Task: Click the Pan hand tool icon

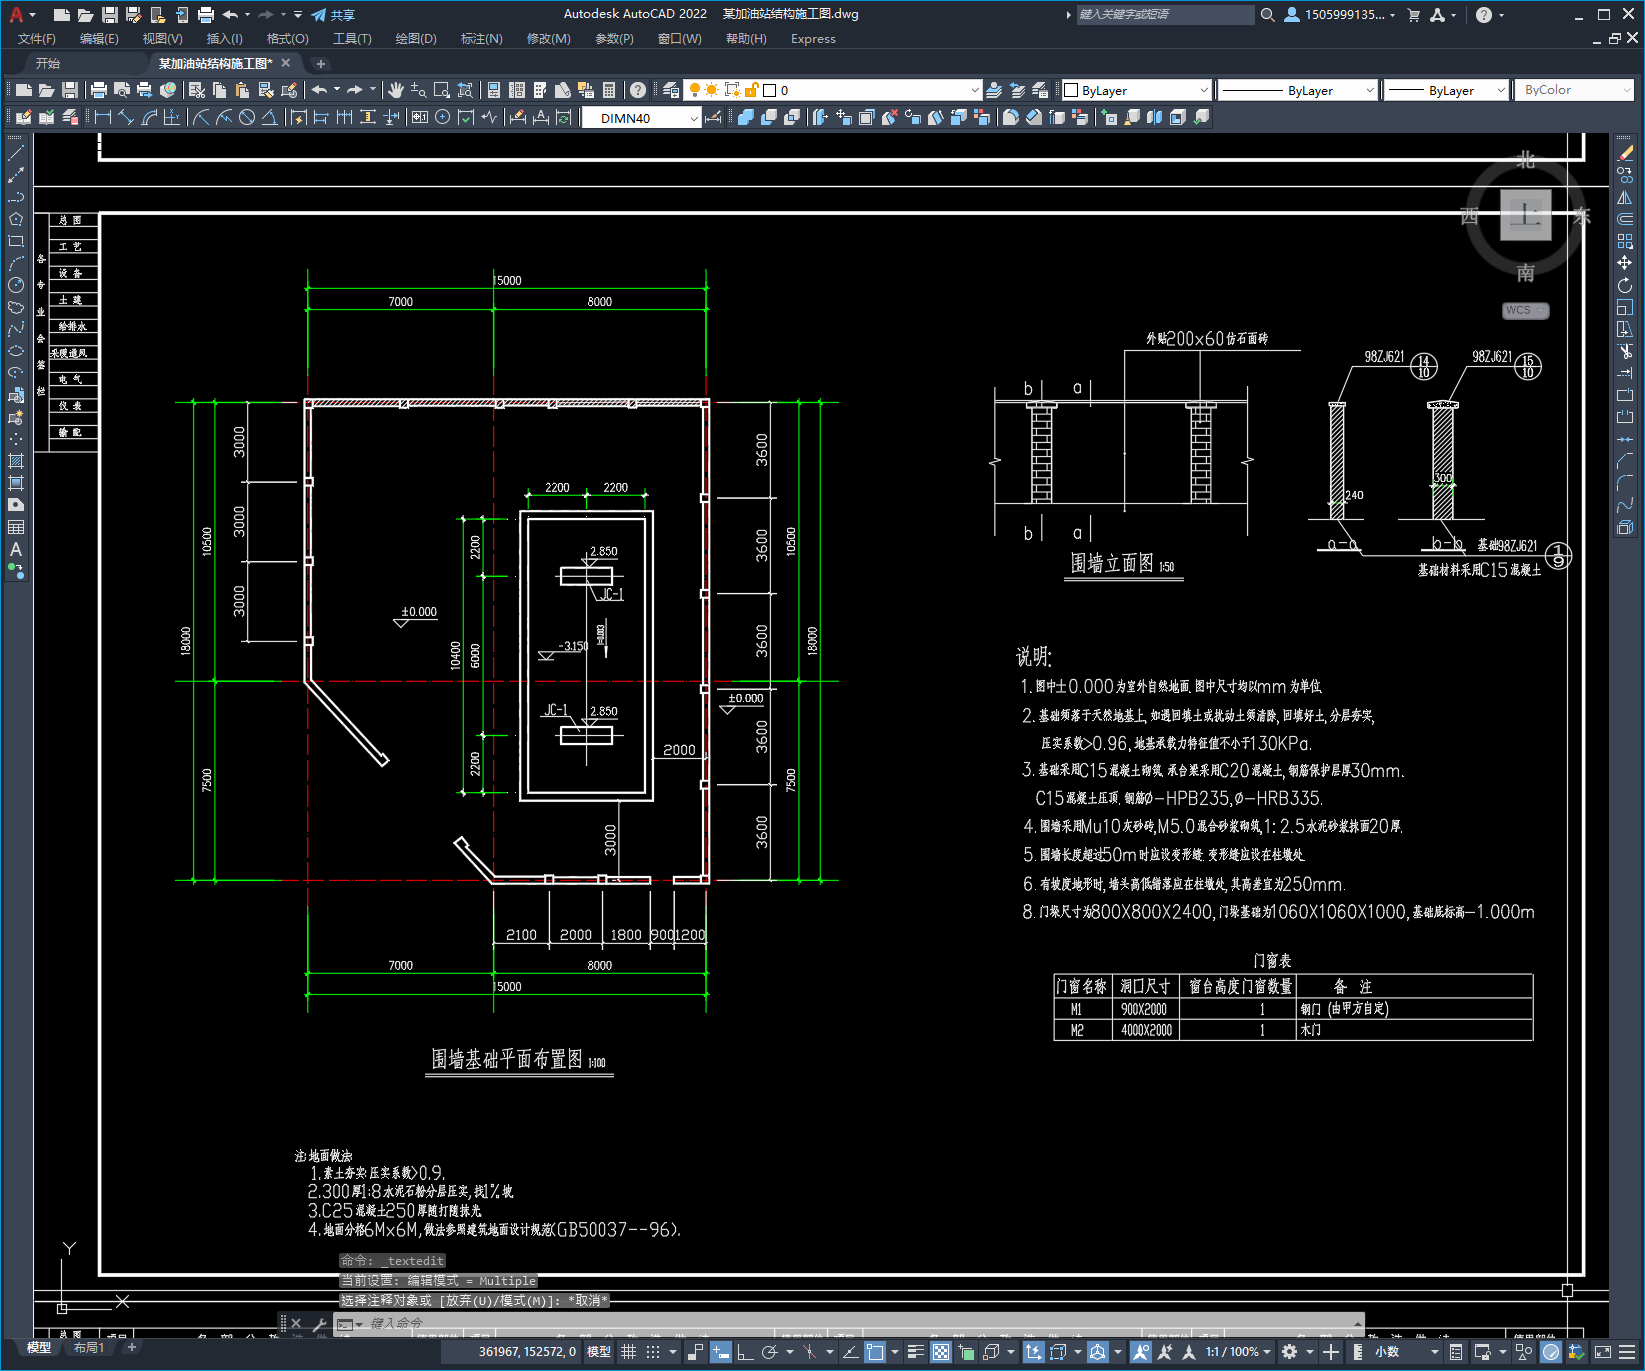Action: 396,90
